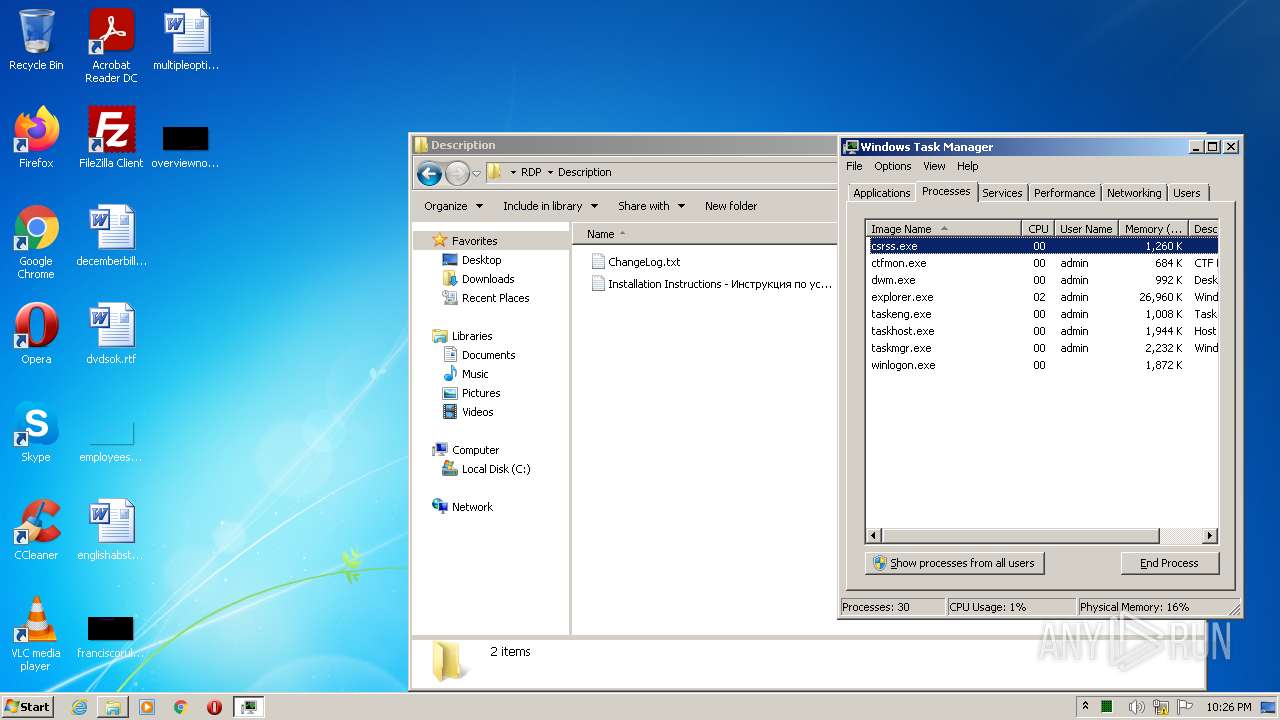
Task: Open Task Manager Options menu
Action: (x=892, y=166)
